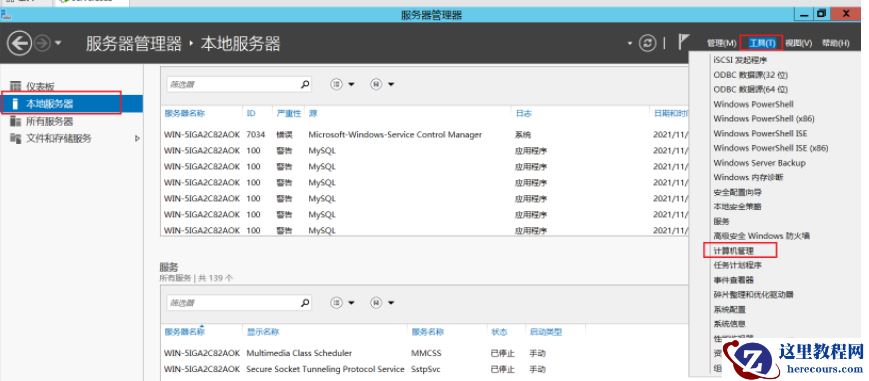
Task: Click event ID 7034 cell
Action: (255, 134)
